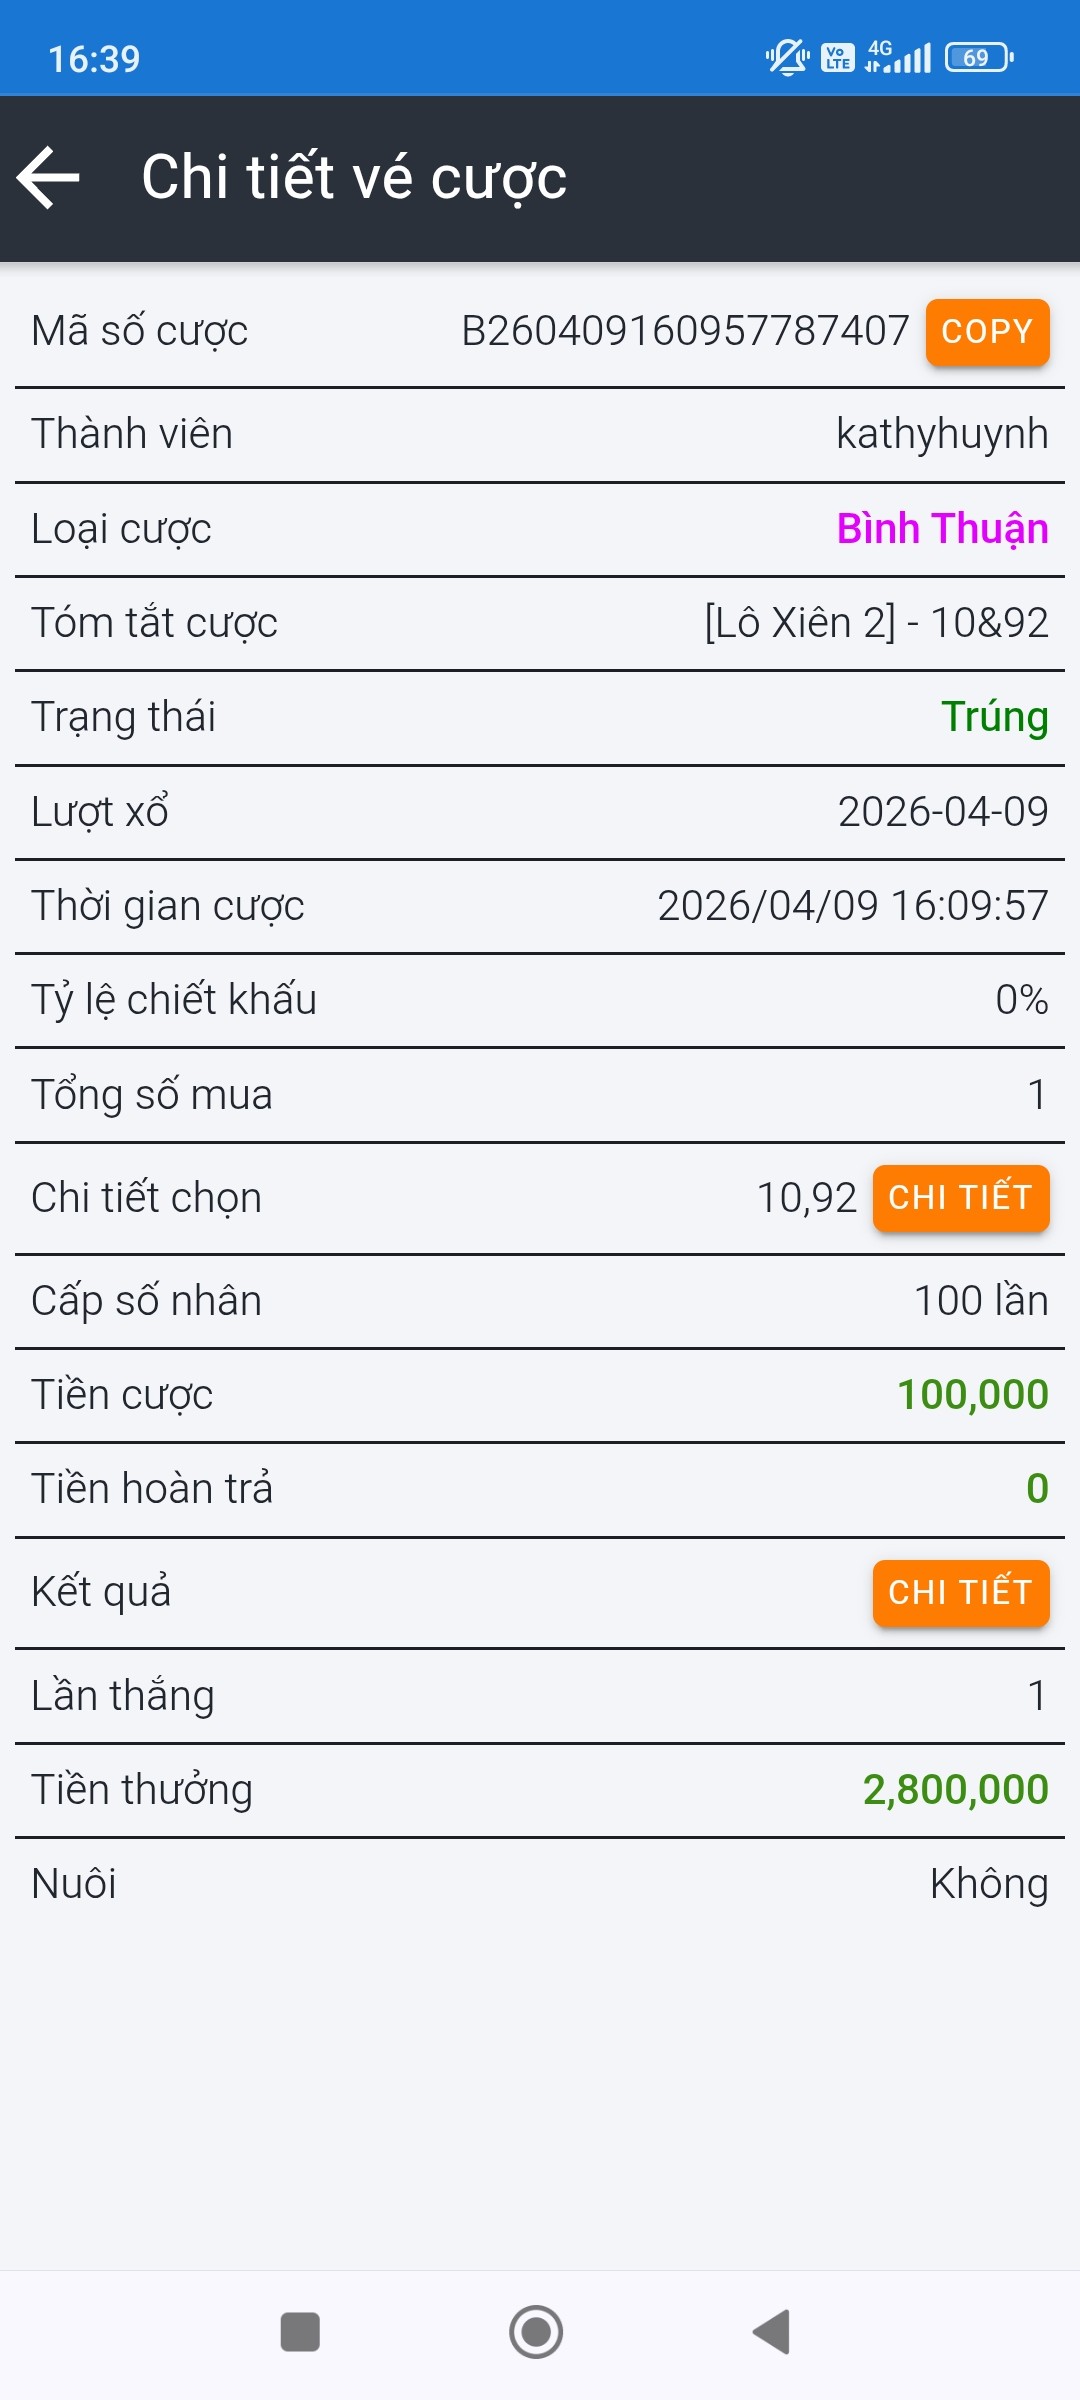Tap the battery indicator in status bar
The width and height of the screenshot is (1080, 2400).
[978, 57]
